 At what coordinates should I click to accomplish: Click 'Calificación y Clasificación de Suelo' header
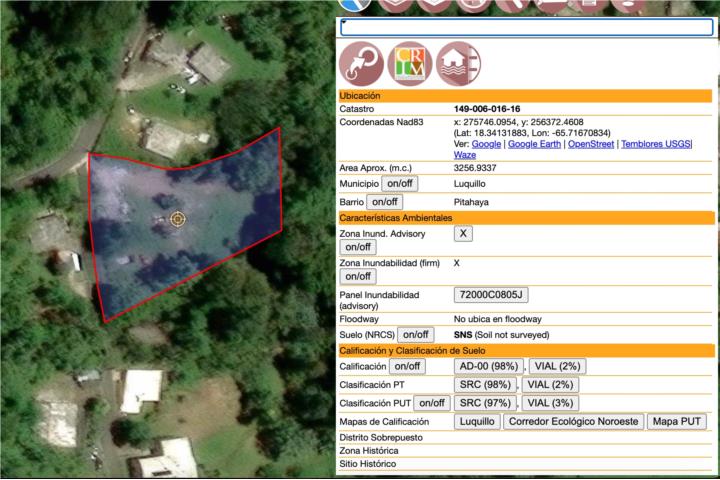(527, 351)
